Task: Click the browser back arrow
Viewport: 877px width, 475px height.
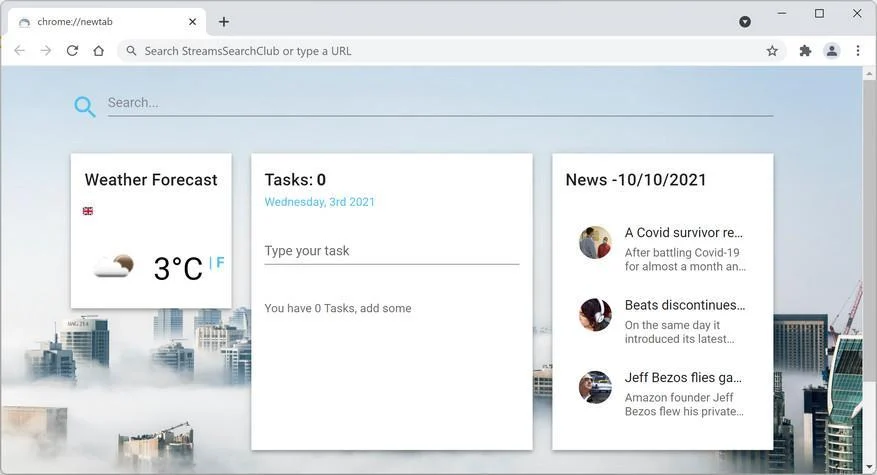Action: point(20,51)
